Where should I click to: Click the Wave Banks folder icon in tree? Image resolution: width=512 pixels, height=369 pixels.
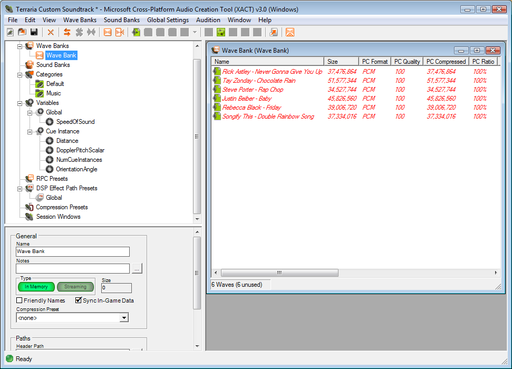coord(30,46)
